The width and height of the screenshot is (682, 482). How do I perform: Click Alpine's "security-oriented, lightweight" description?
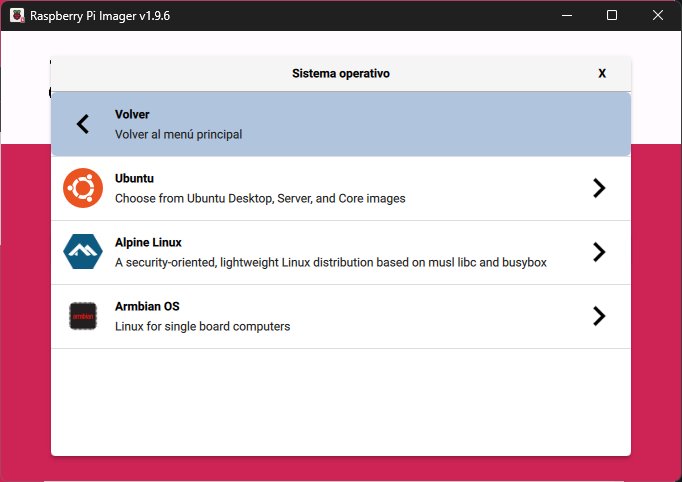point(330,262)
